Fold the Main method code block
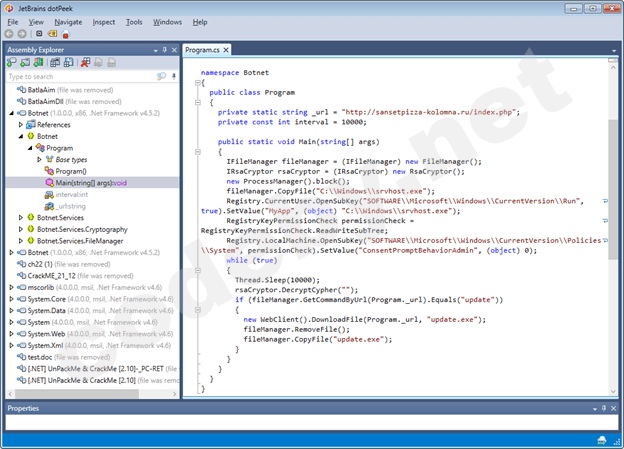624x449 pixels. coord(197,152)
